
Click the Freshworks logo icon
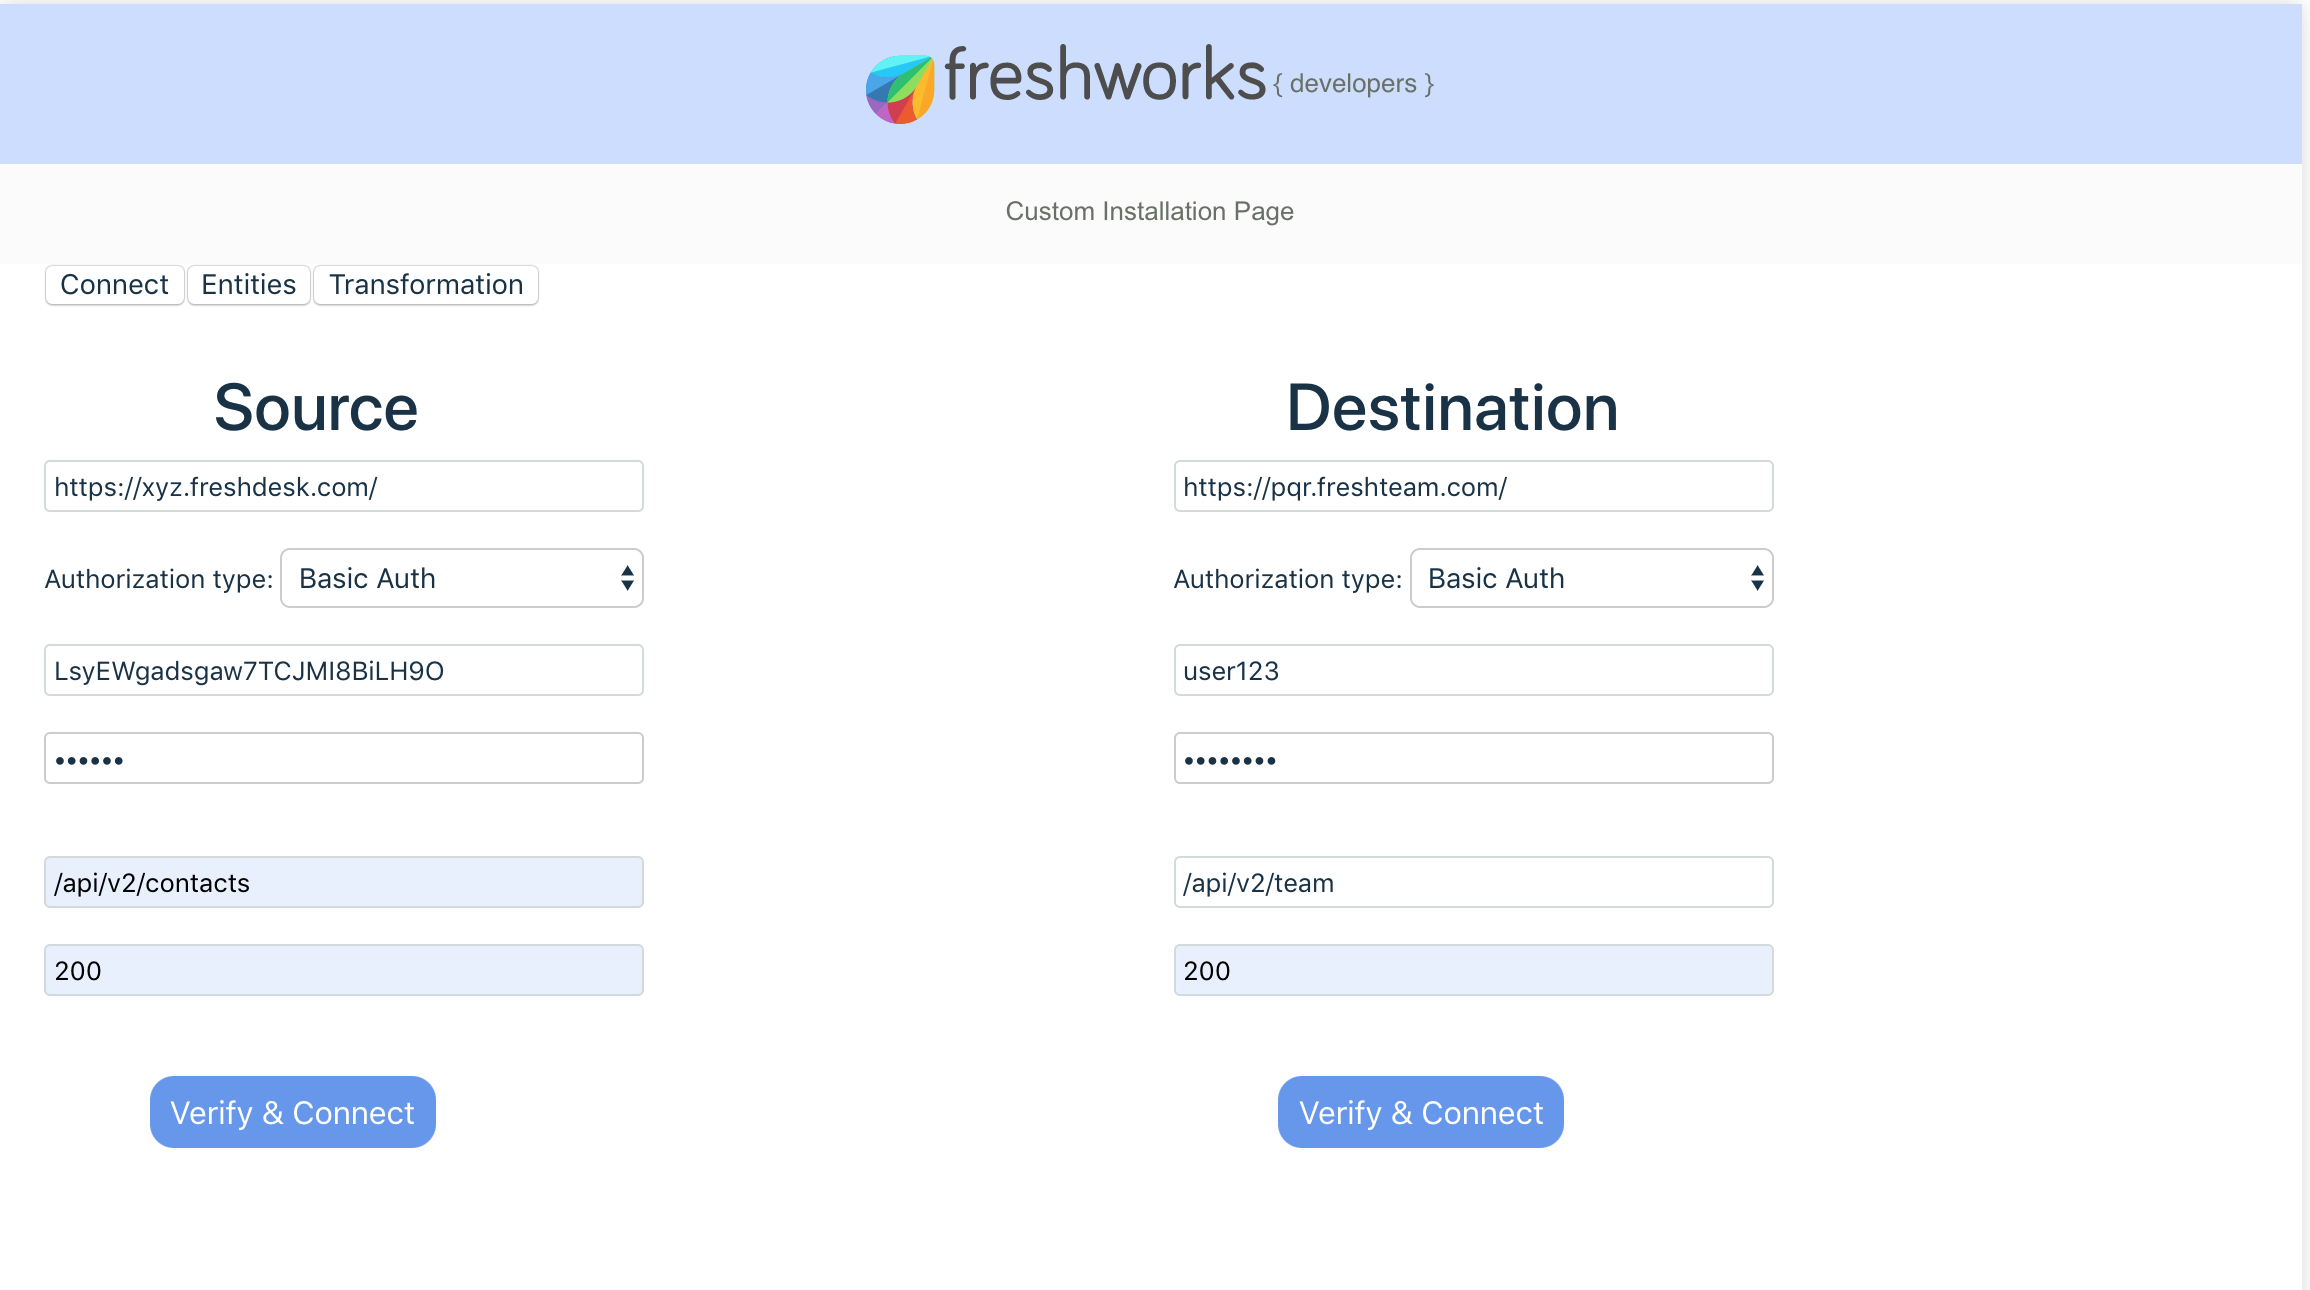(899, 82)
